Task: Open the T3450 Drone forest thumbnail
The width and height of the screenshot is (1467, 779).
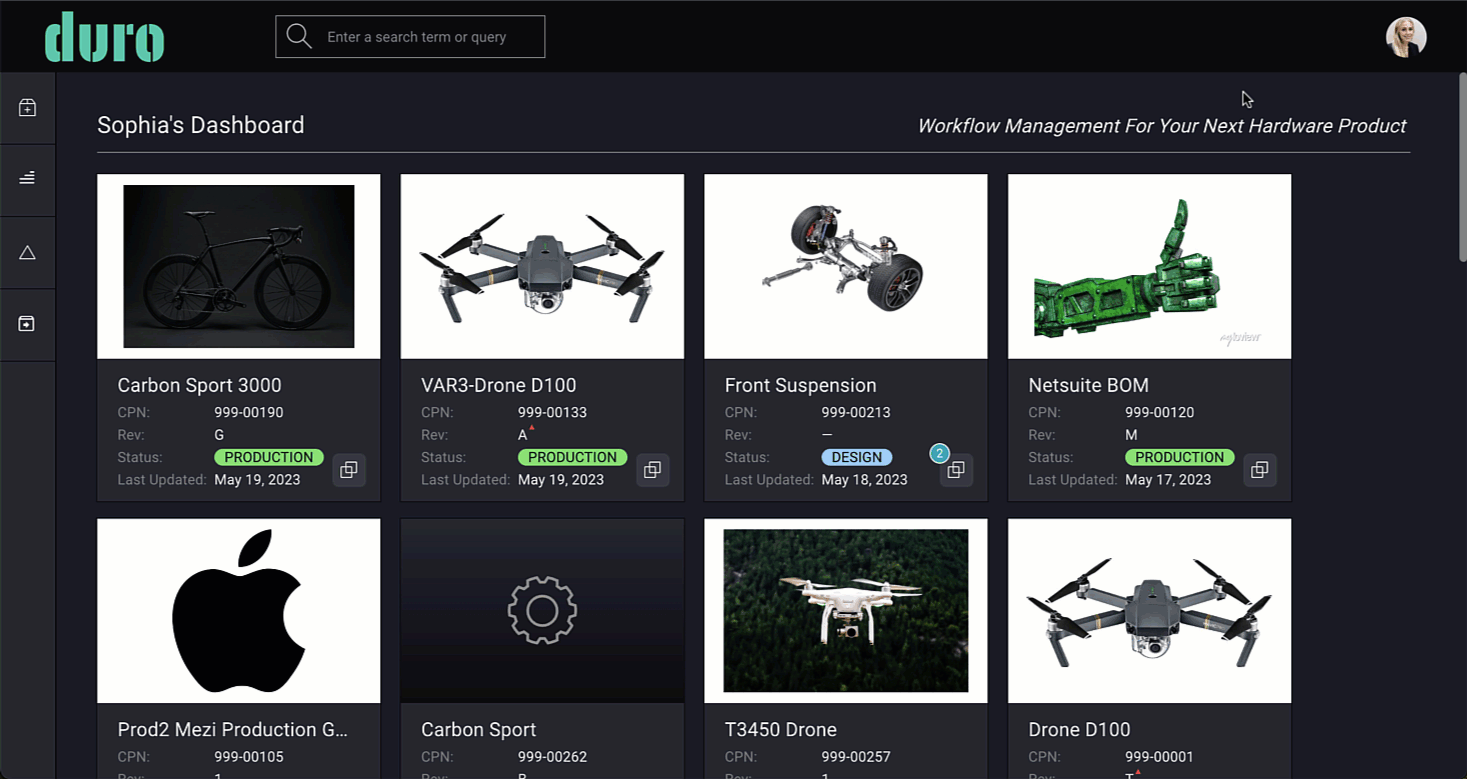Action: (x=846, y=611)
